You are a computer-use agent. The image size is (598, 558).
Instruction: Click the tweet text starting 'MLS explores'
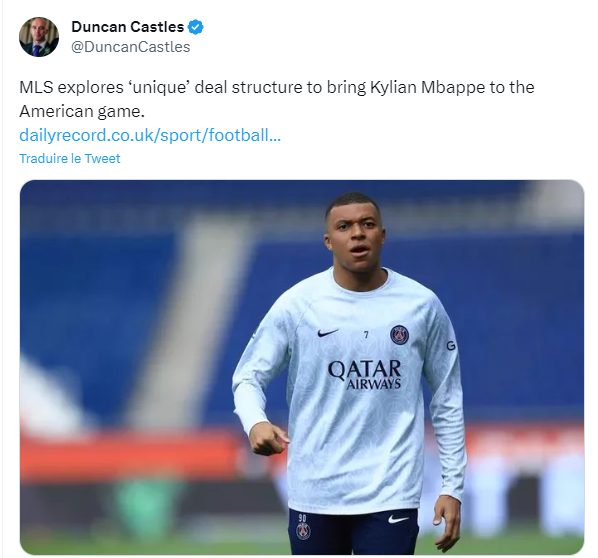coord(276,99)
